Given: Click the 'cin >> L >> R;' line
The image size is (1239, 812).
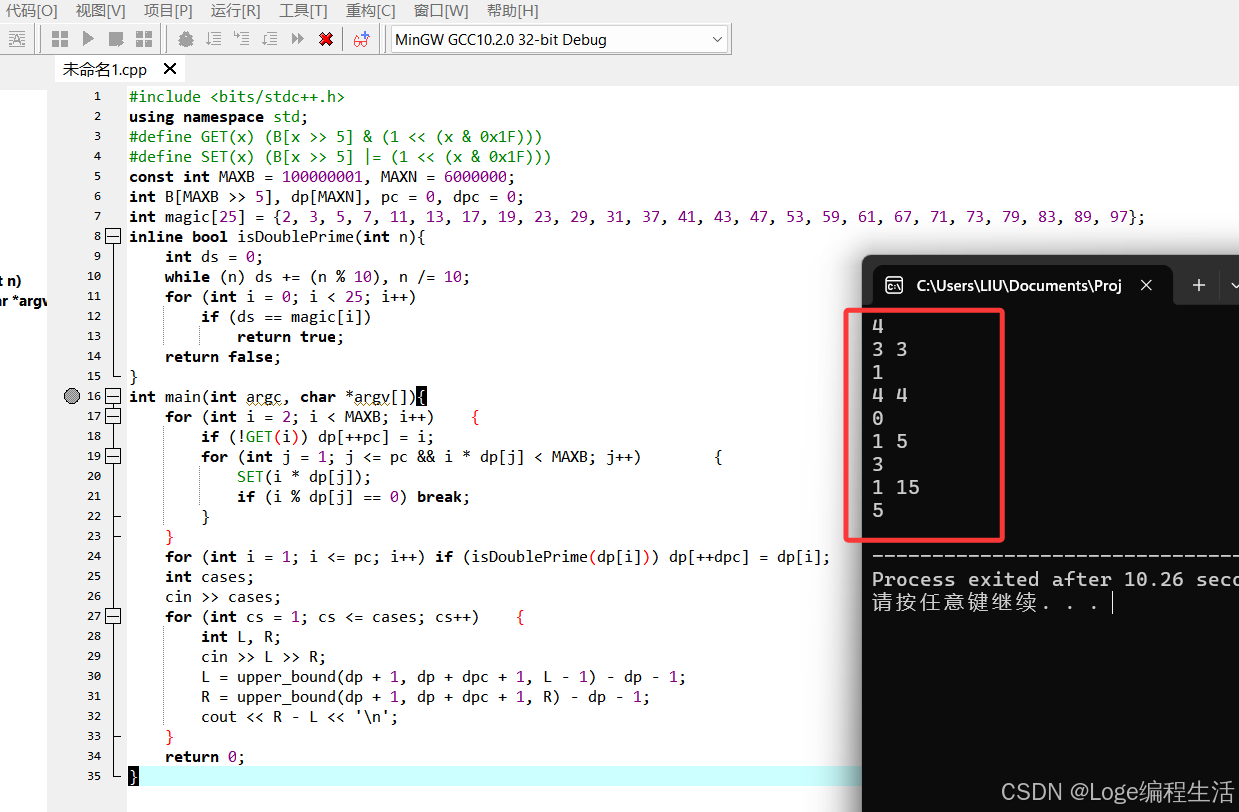Looking at the screenshot, I should [x=264, y=656].
